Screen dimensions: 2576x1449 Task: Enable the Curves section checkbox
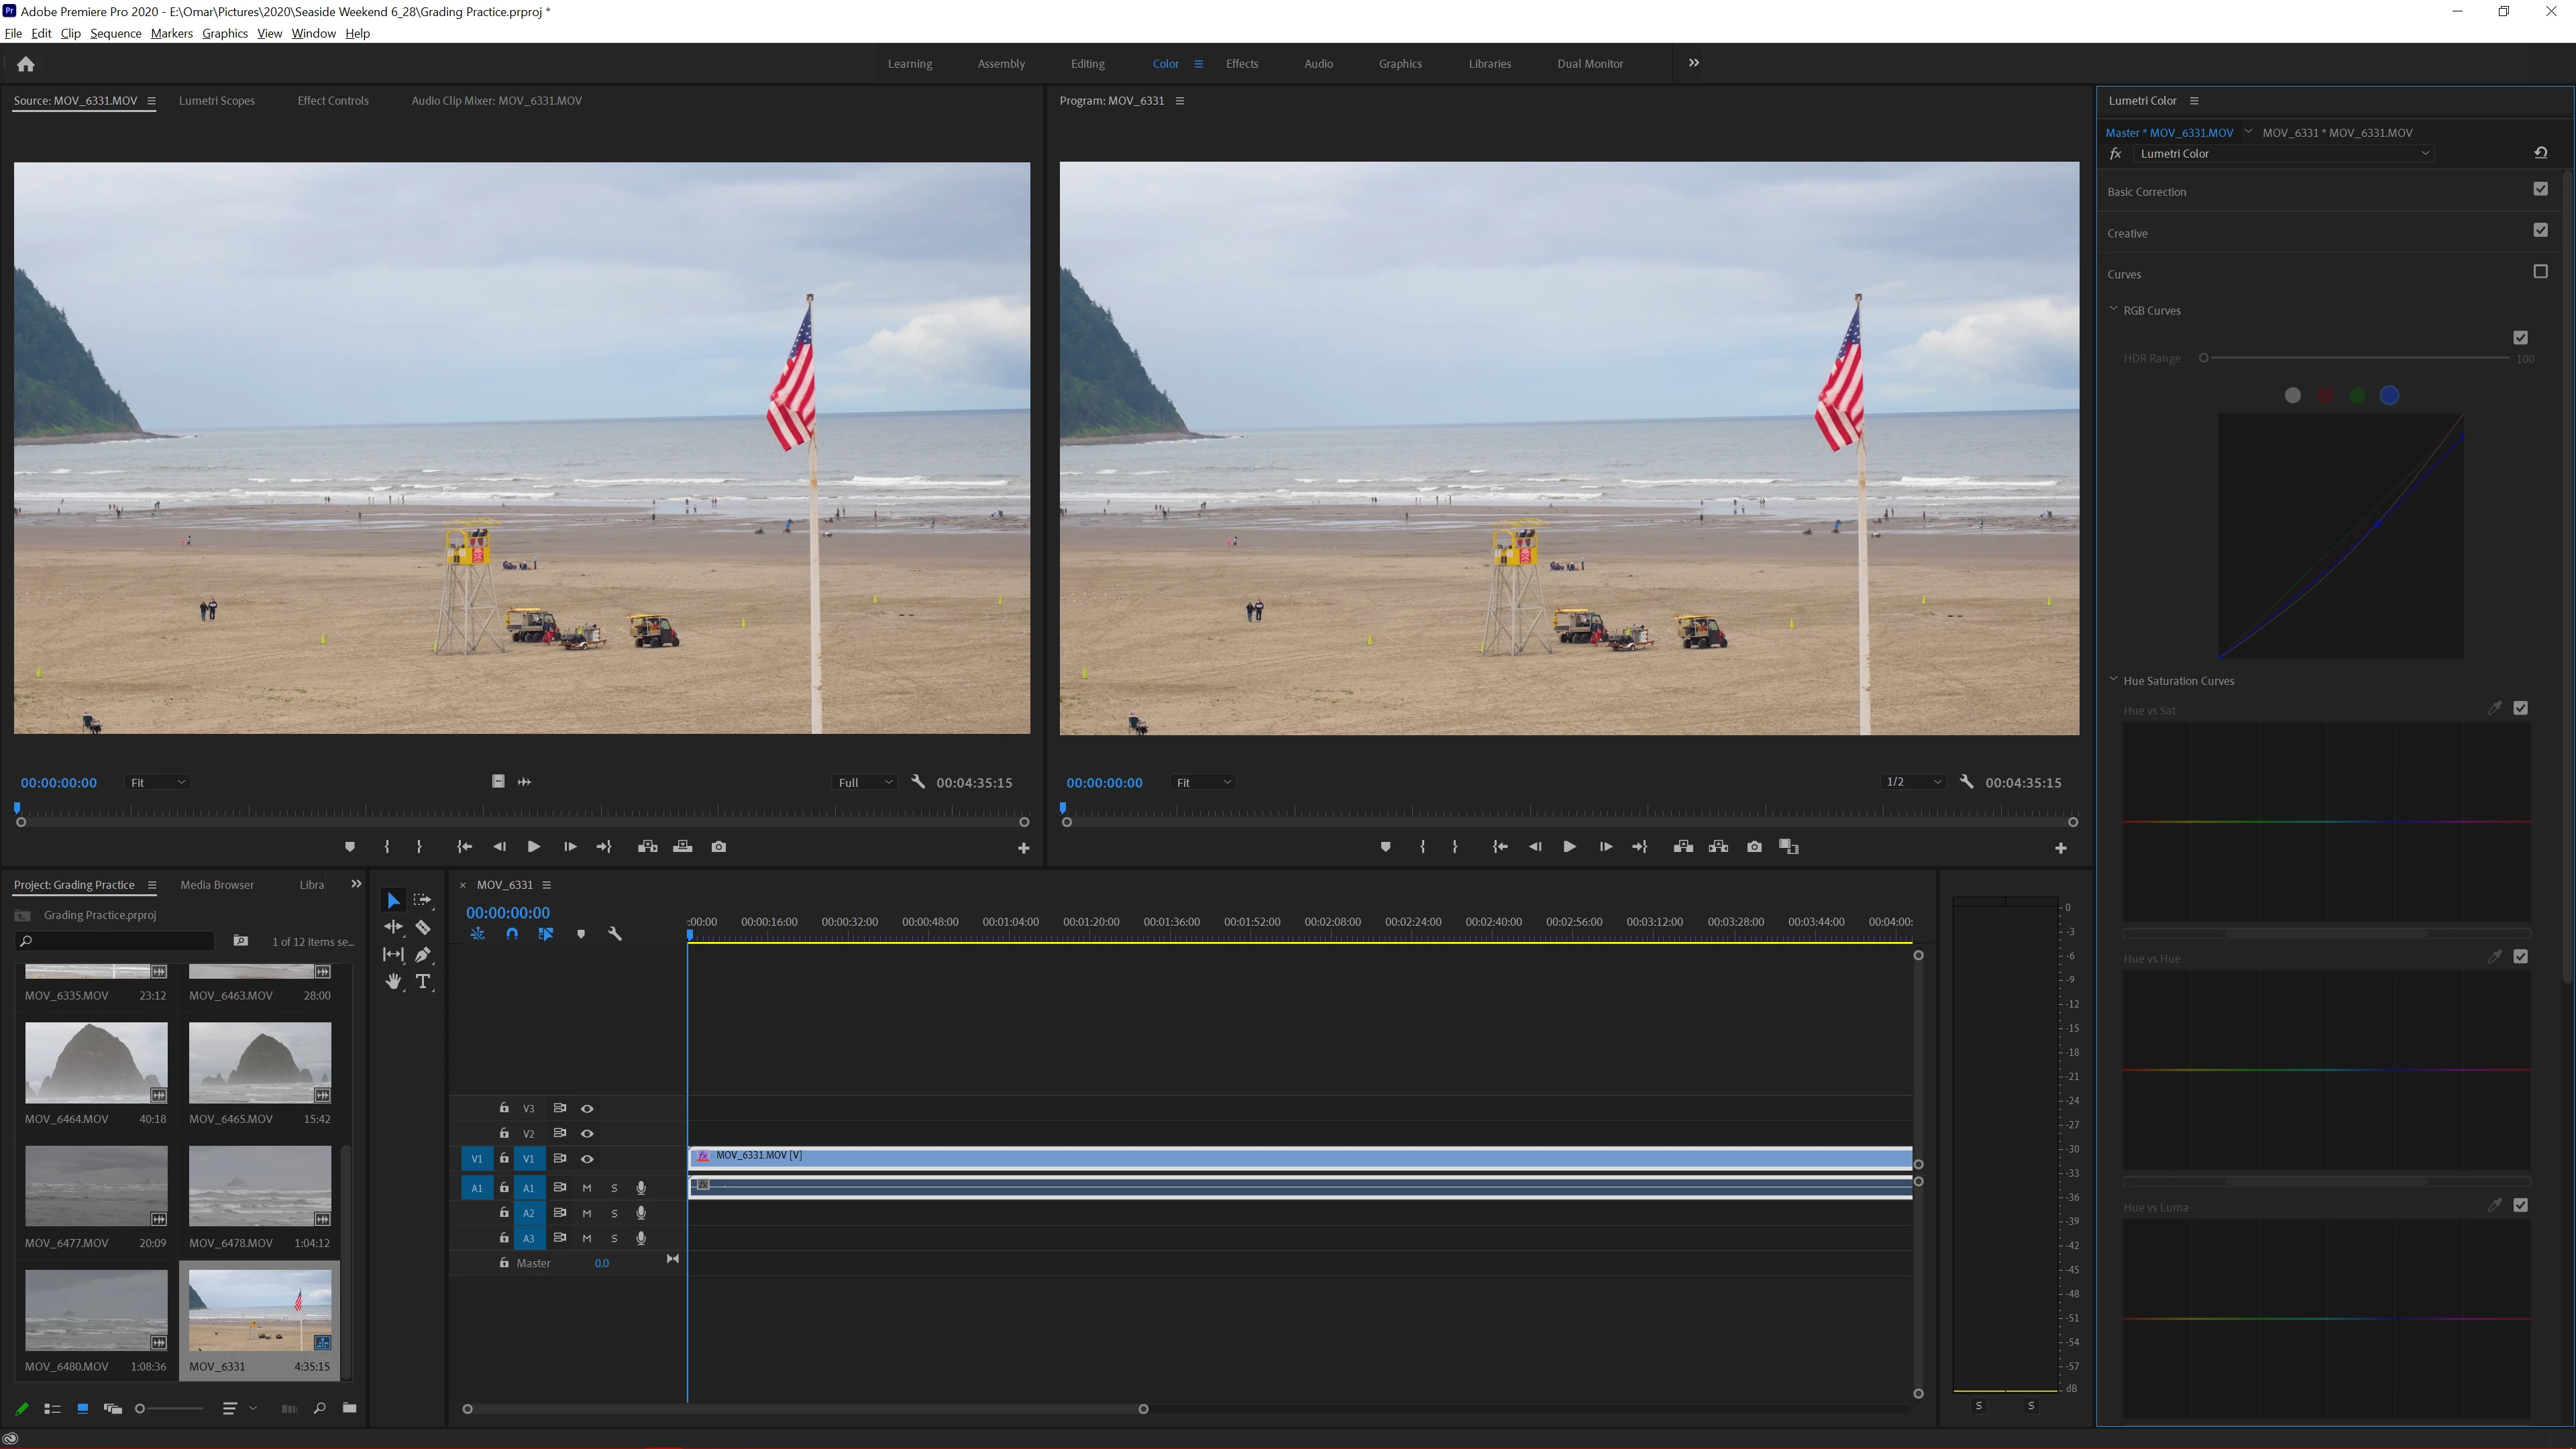(x=2540, y=272)
